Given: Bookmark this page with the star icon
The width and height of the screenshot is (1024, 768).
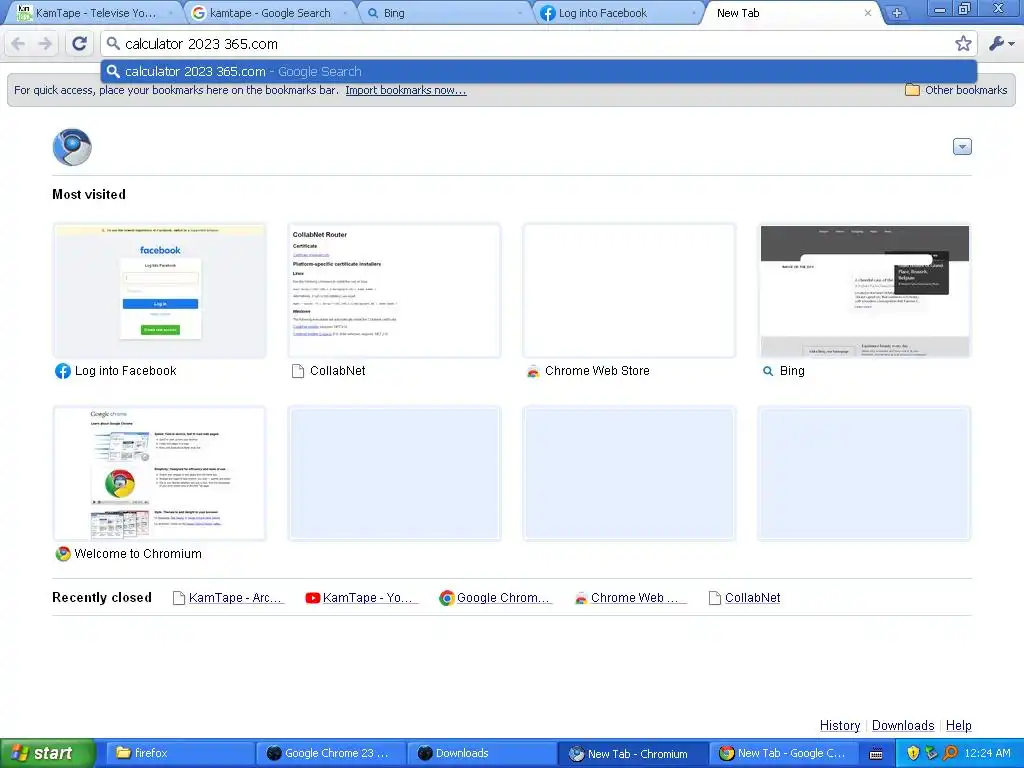Looking at the screenshot, I should coord(963,44).
